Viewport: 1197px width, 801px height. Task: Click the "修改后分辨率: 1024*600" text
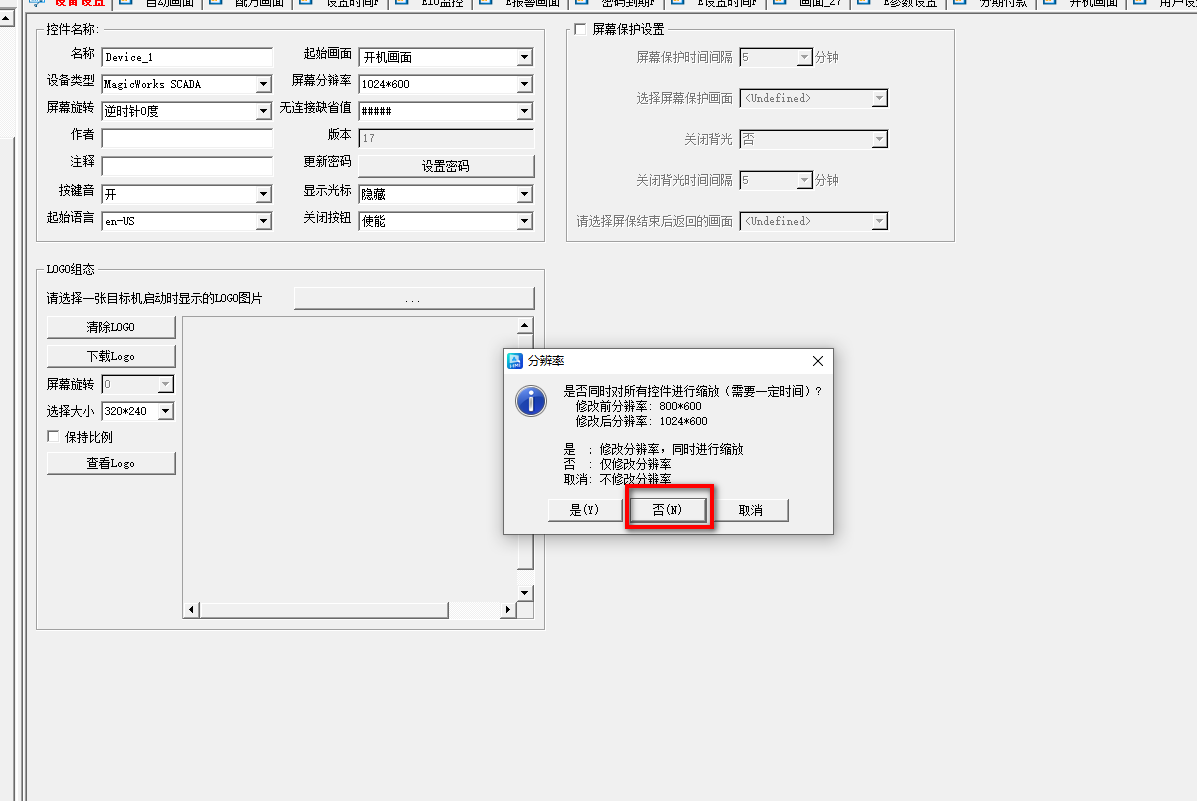click(641, 421)
